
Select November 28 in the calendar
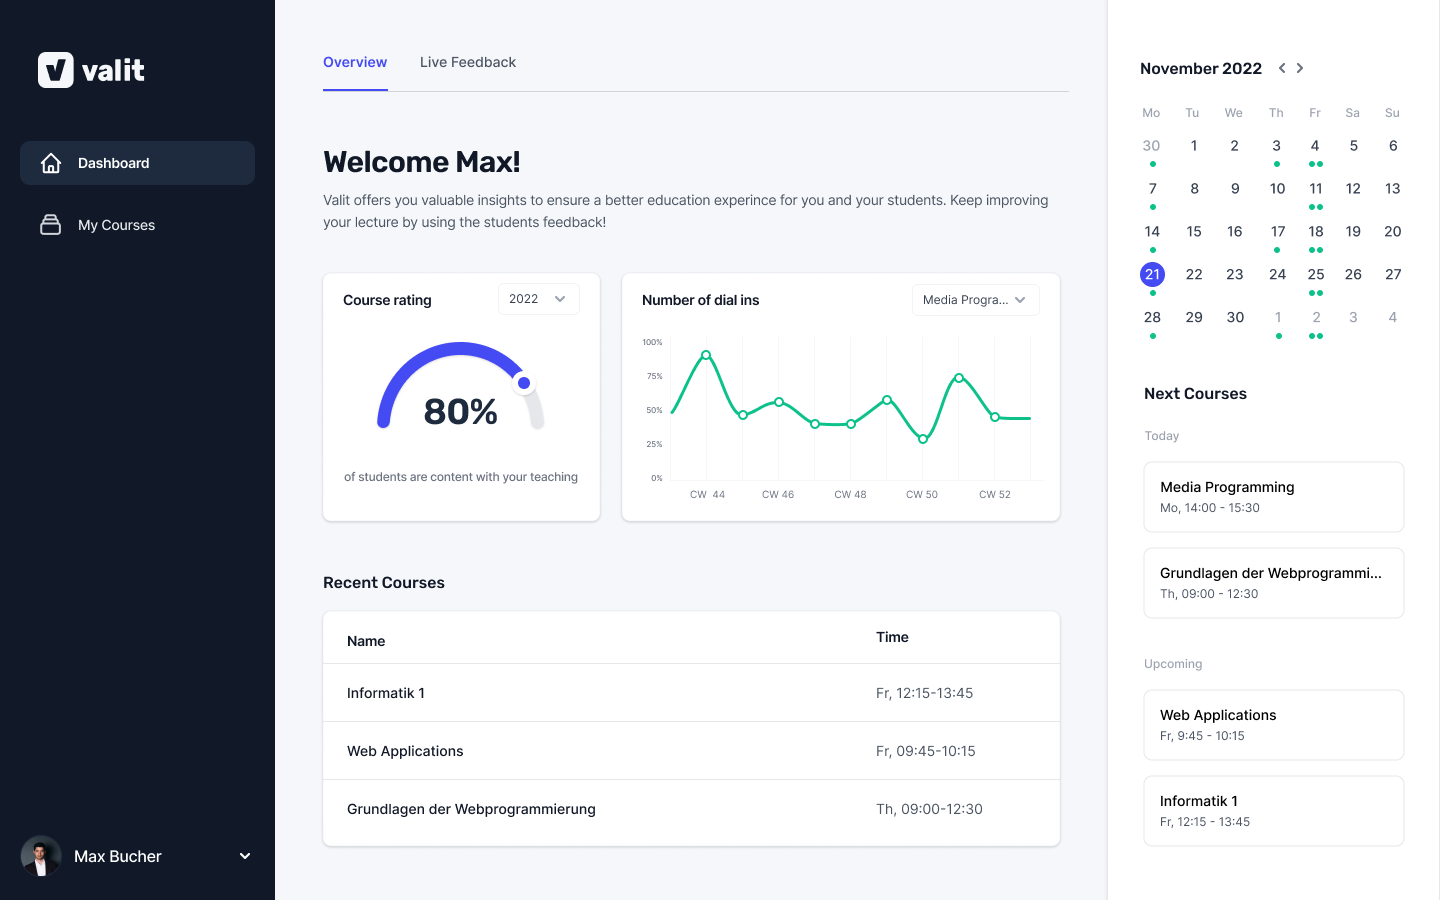click(x=1152, y=318)
